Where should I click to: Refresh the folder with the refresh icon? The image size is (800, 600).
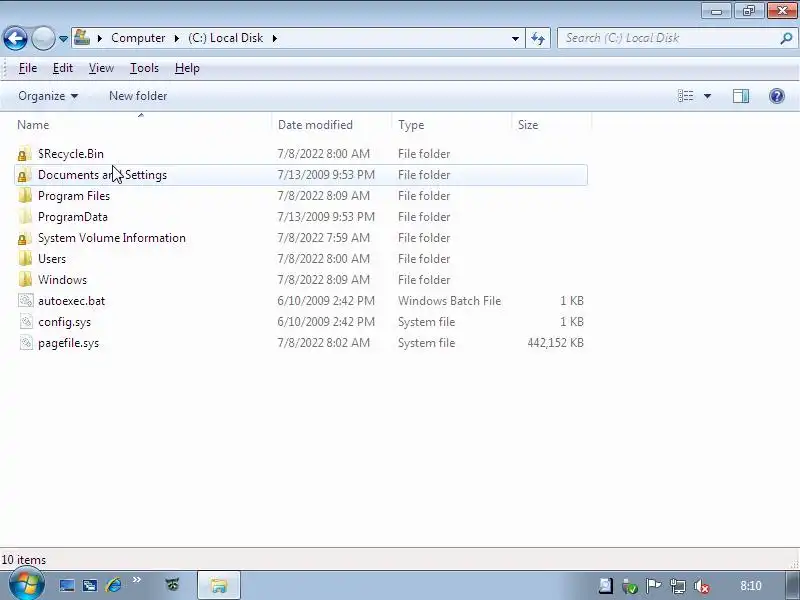pyautogui.click(x=538, y=38)
